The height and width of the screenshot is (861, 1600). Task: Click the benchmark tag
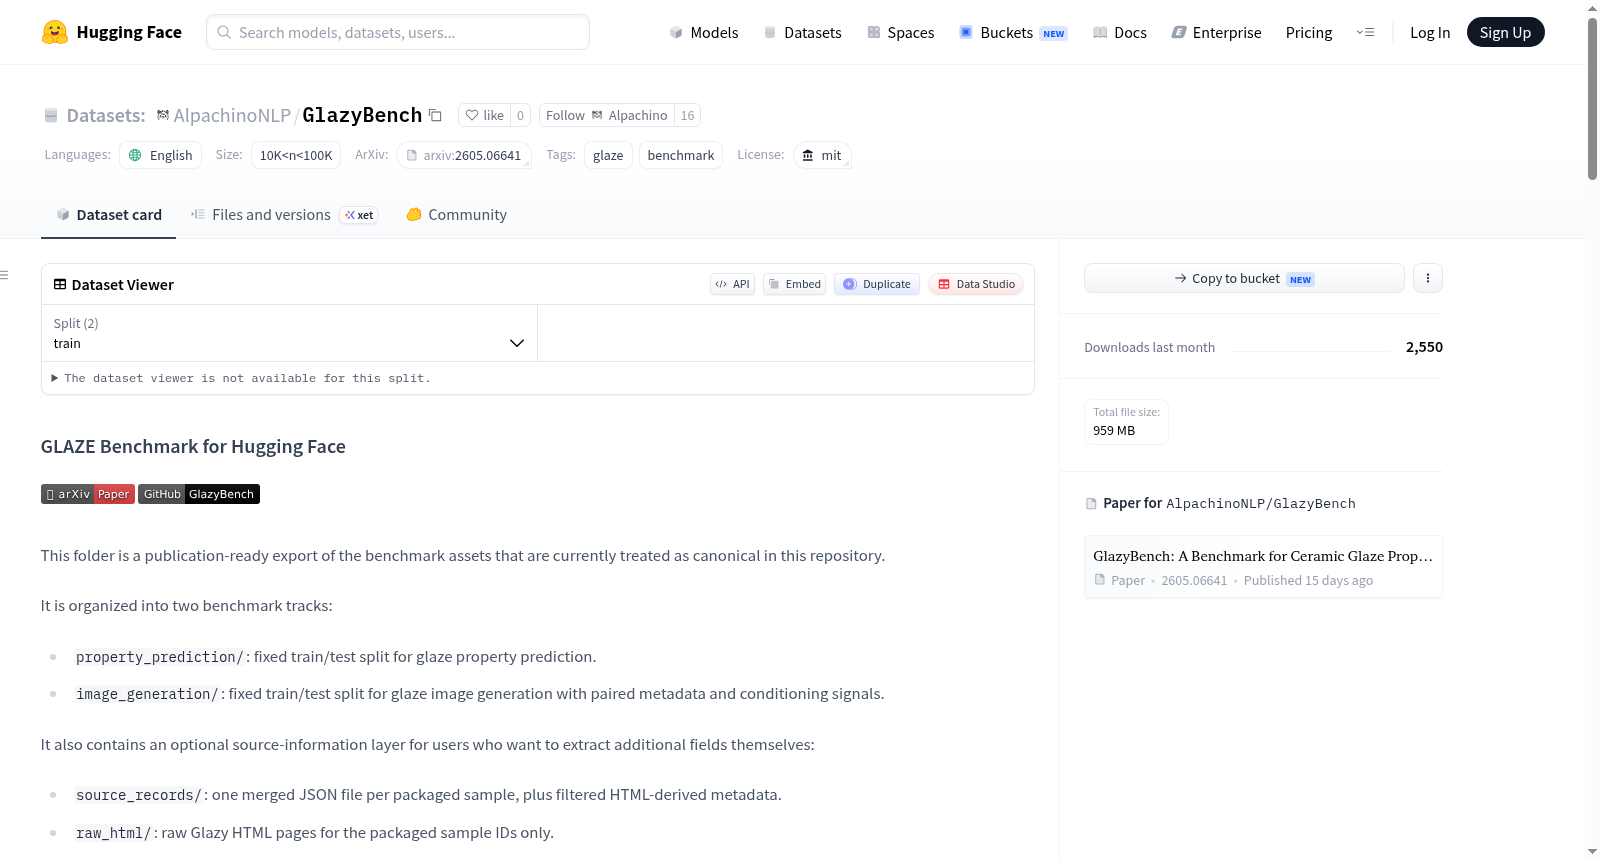(x=681, y=155)
